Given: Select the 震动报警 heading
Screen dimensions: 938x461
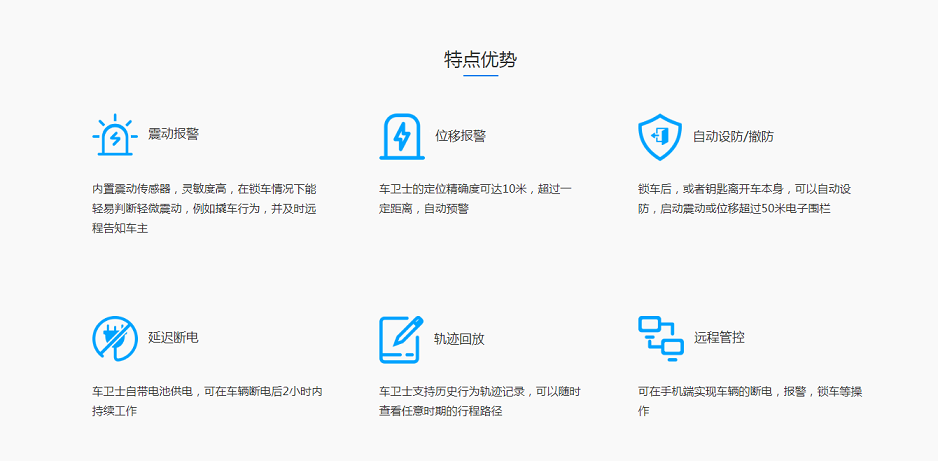Looking at the screenshot, I should tap(173, 135).
